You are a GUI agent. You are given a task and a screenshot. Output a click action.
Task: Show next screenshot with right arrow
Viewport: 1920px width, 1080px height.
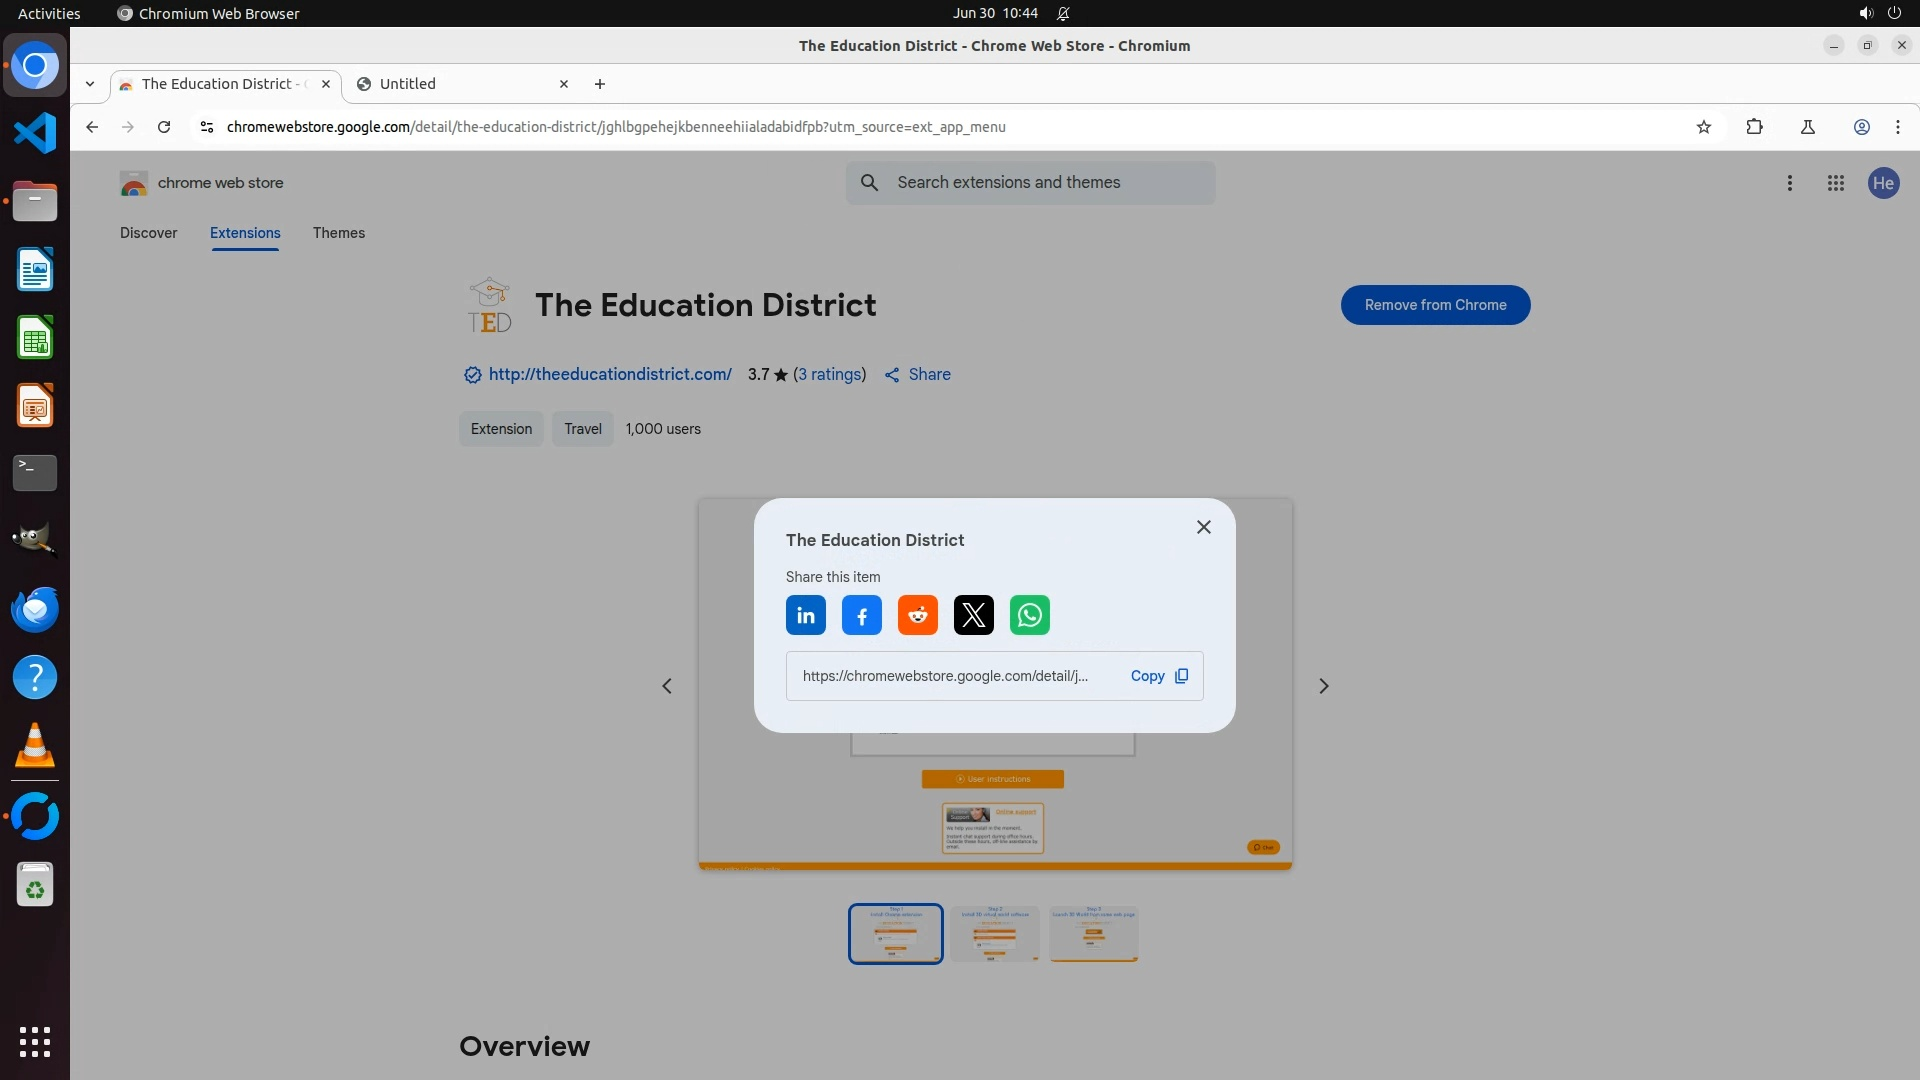point(1323,686)
